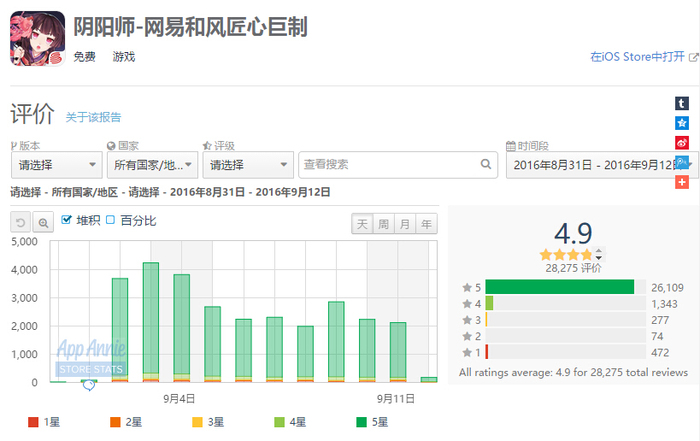Screen dimensions: 700x441
Task: Click the 阴阳师 app icon thumbnail
Action: (x=38, y=39)
